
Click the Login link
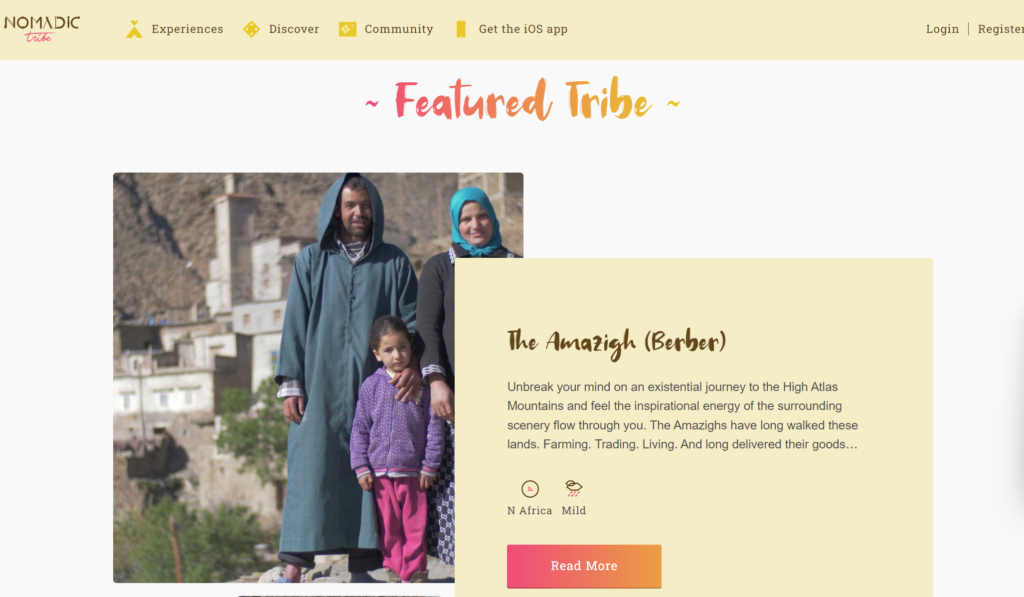[942, 29]
